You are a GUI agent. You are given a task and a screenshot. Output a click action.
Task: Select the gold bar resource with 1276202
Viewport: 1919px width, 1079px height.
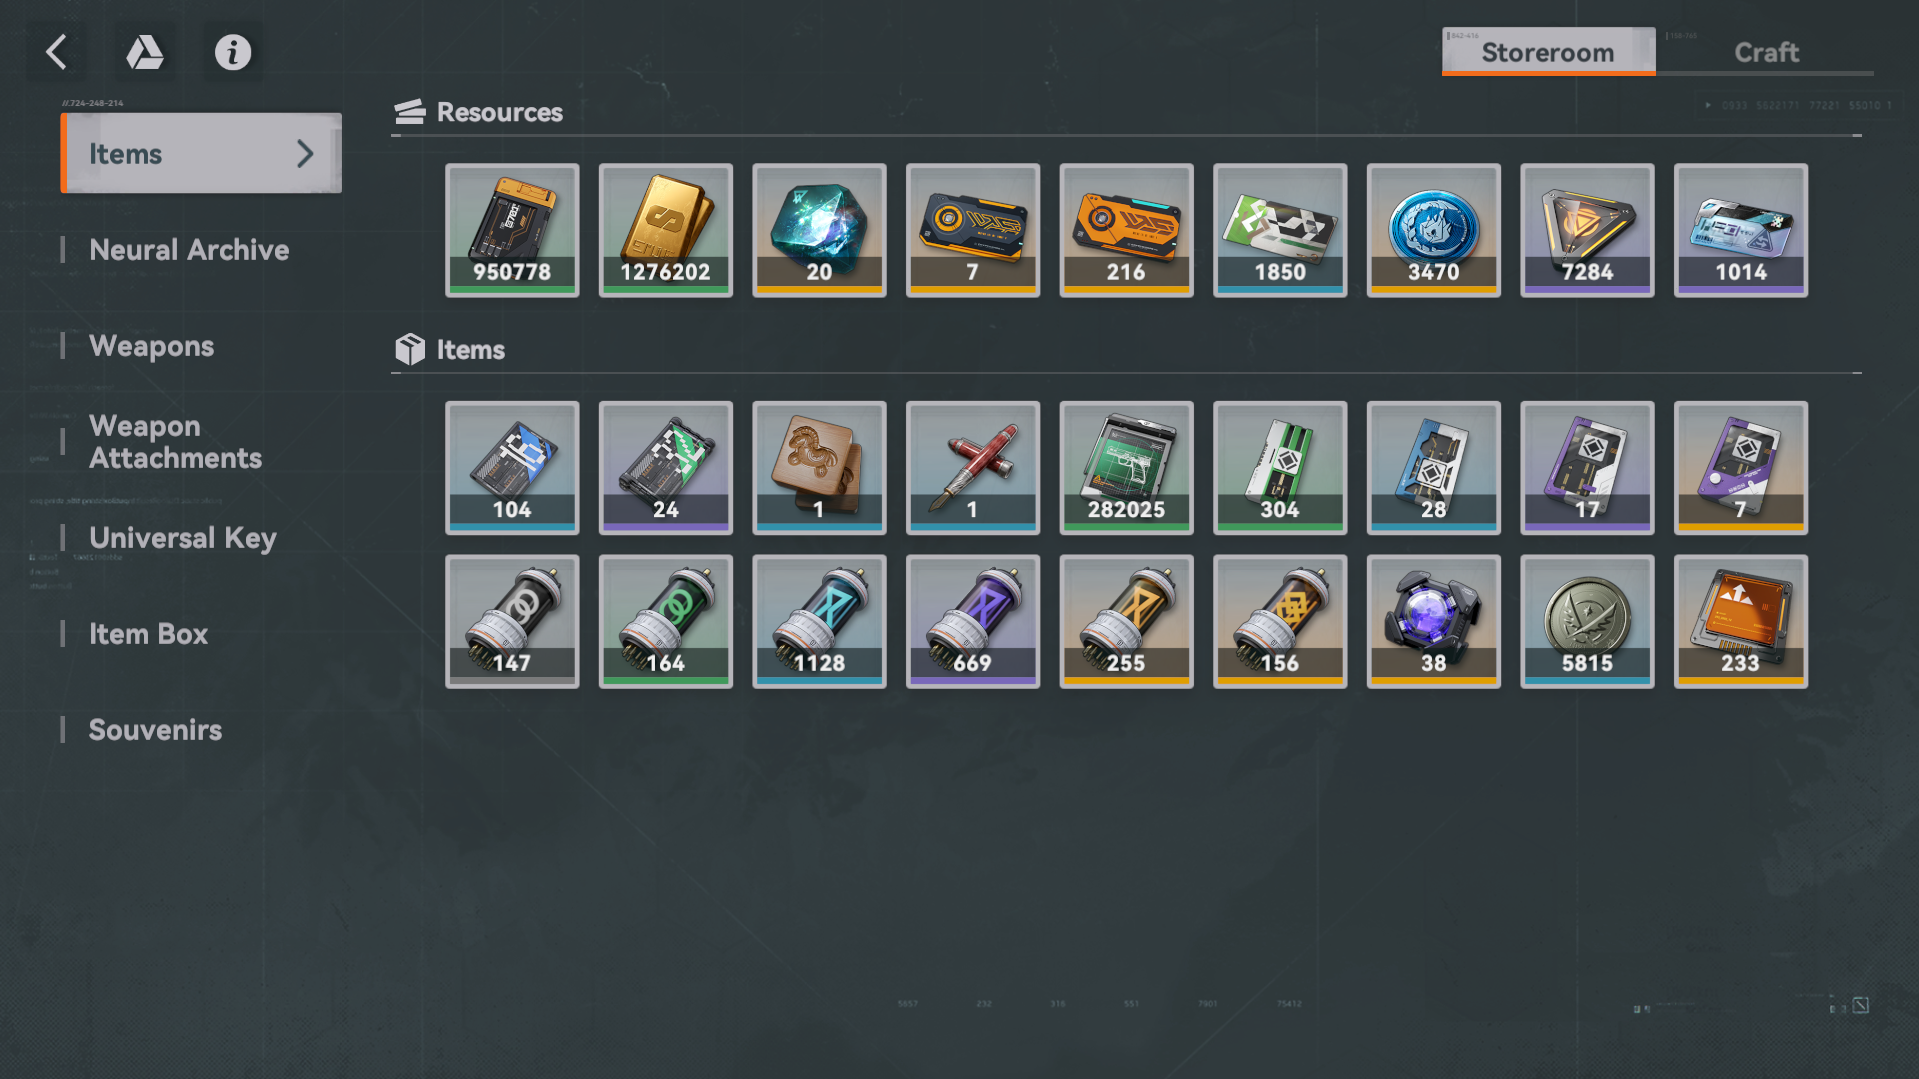665,230
